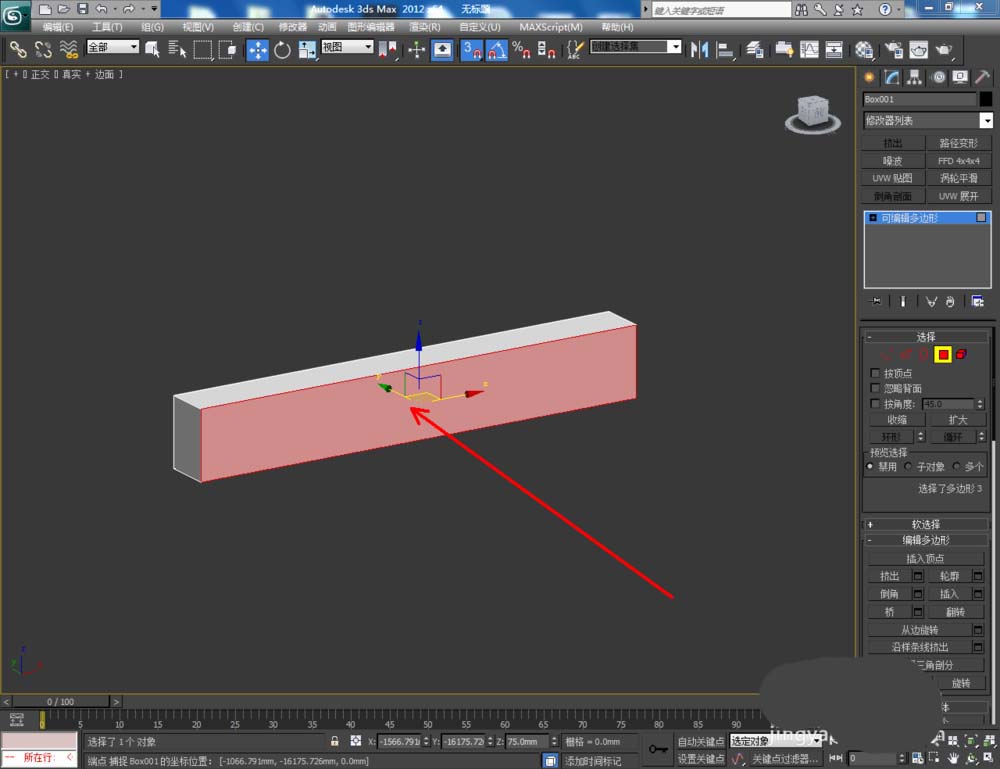Screen dimensions: 1000x769
Task: Activate the Select and Rotate tool
Action: (282, 49)
